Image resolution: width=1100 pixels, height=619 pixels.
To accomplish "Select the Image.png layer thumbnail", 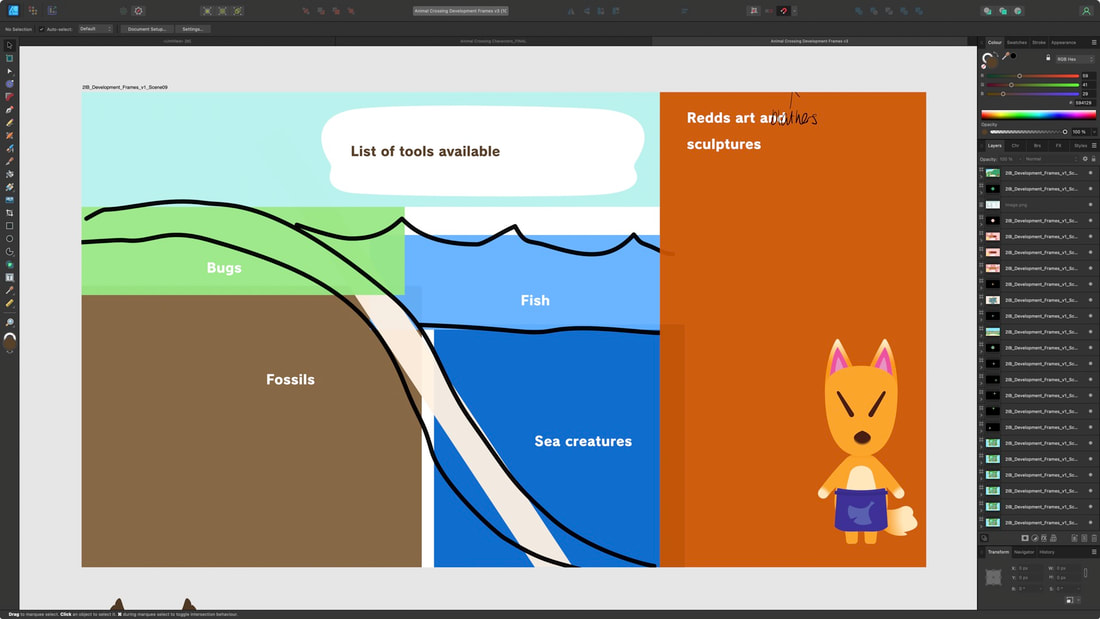I will coord(993,205).
